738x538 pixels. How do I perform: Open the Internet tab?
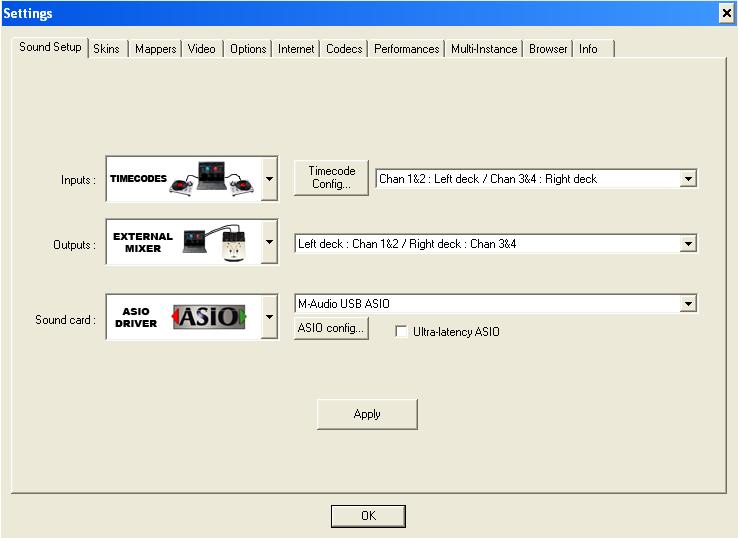coord(296,49)
